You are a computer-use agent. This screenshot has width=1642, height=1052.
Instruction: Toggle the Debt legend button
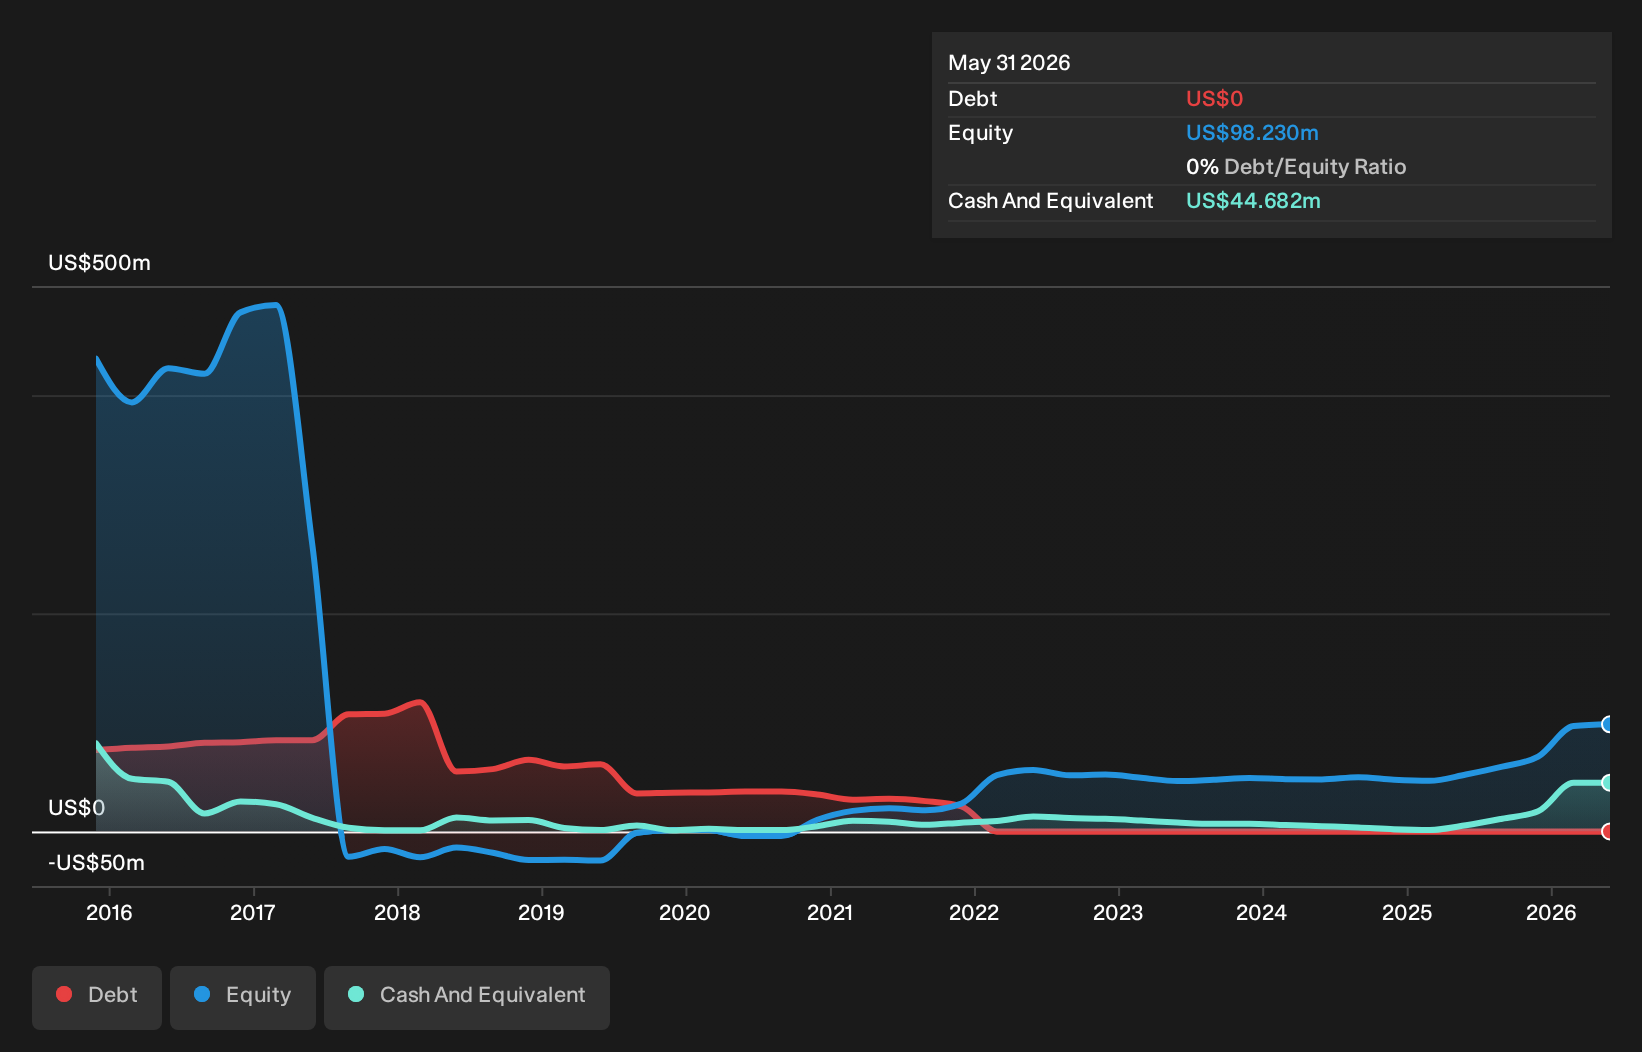point(97,997)
